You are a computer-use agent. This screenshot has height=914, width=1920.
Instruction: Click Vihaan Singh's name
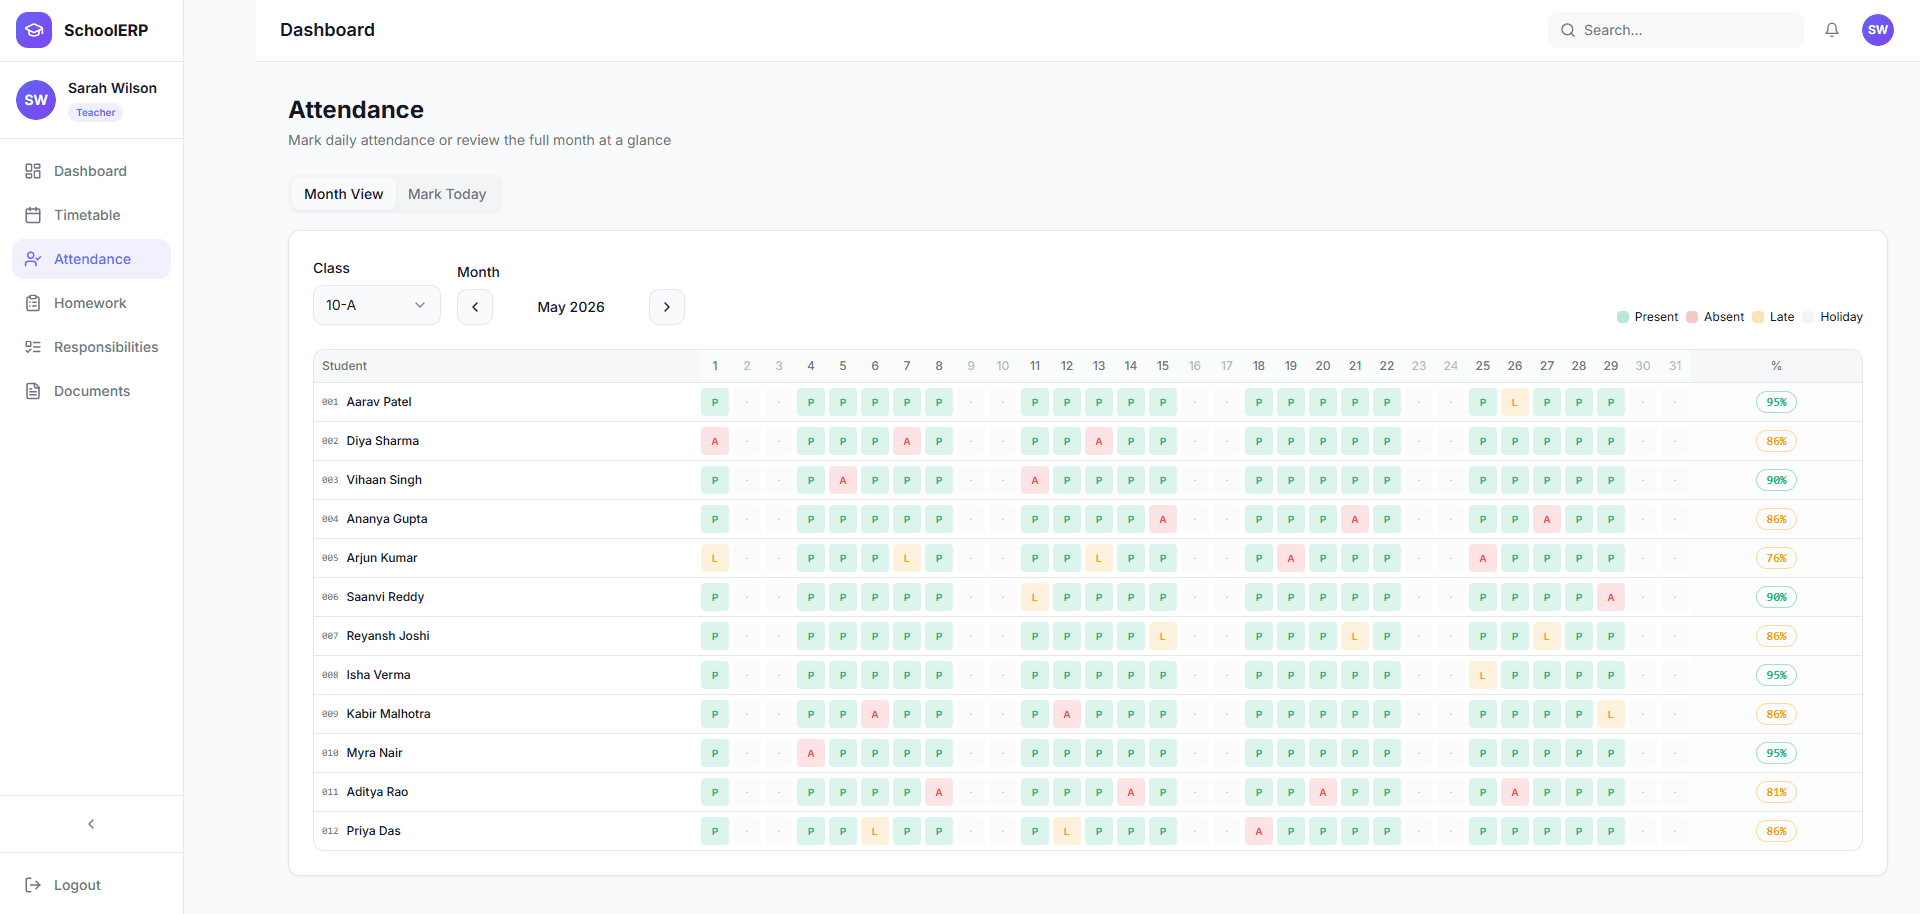(x=384, y=480)
